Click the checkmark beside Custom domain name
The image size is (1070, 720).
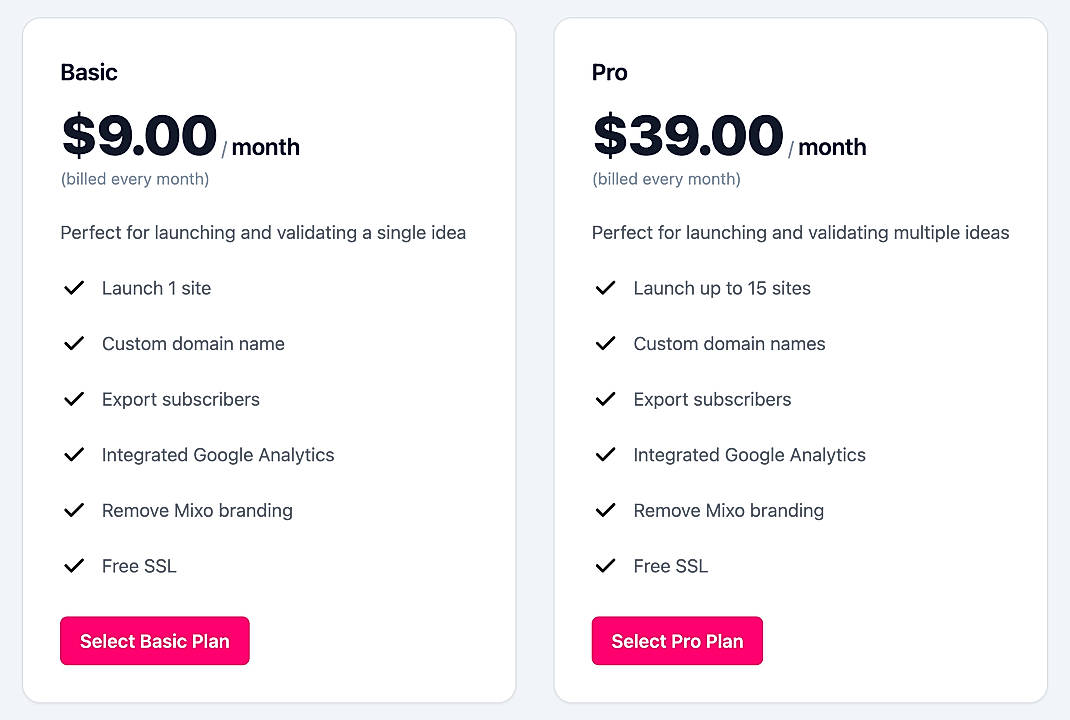(74, 343)
